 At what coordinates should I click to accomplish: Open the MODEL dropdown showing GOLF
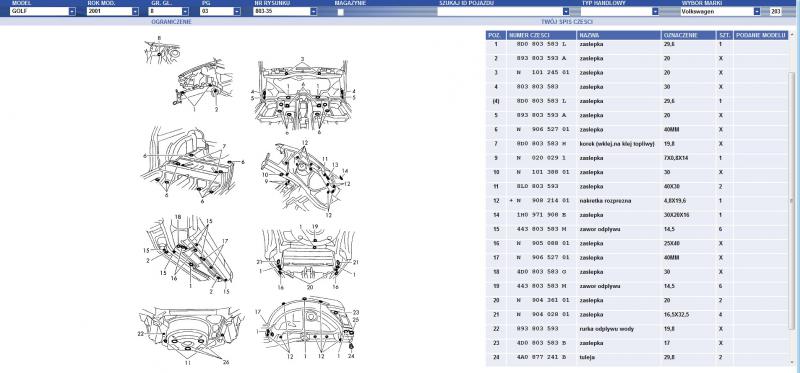tap(43, 11)
